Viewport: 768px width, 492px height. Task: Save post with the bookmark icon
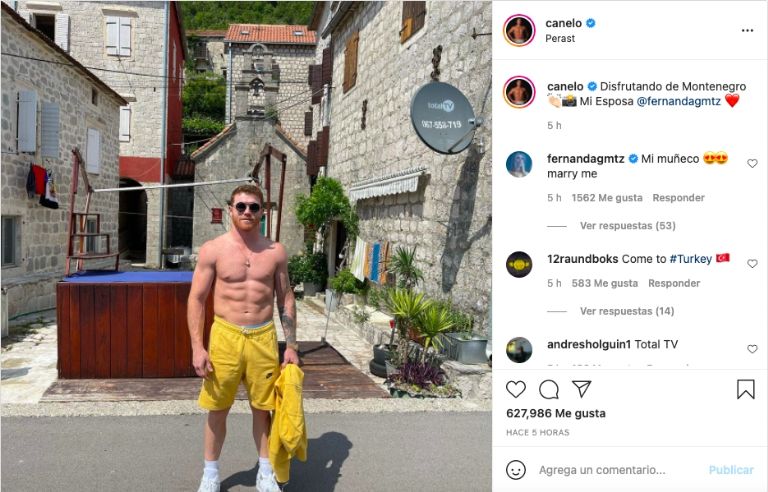tap(745, 389)
